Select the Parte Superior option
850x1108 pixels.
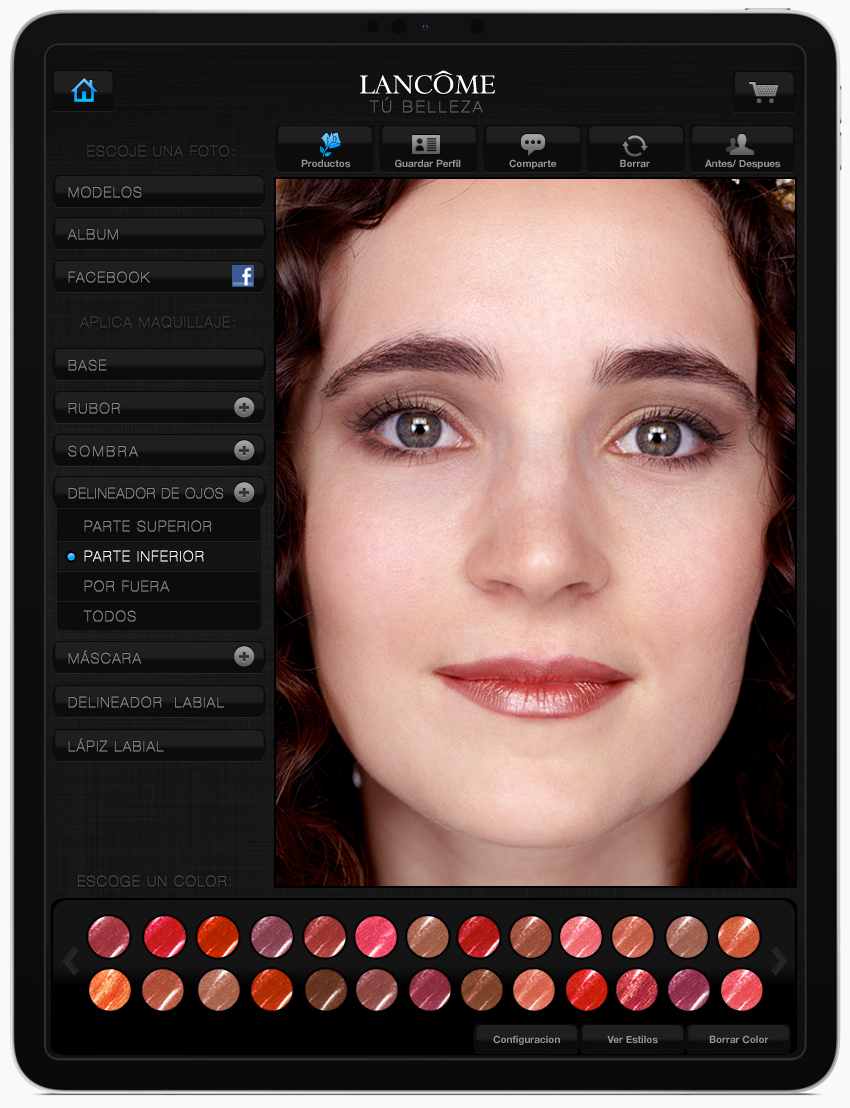tap(147, 526)
